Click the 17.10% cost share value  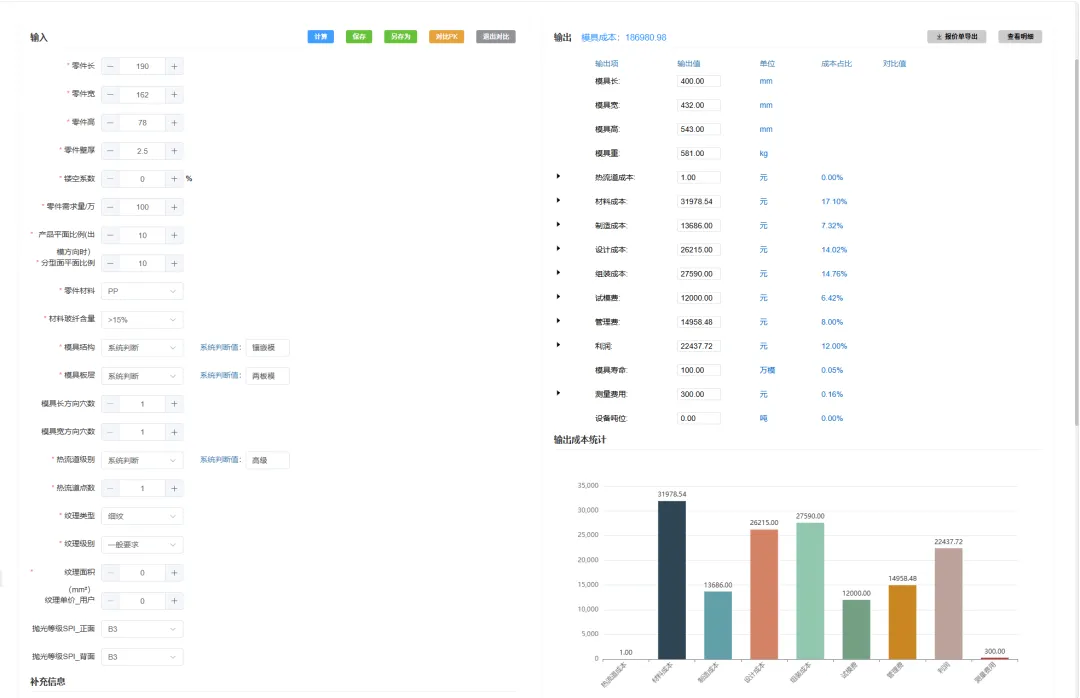834,202
